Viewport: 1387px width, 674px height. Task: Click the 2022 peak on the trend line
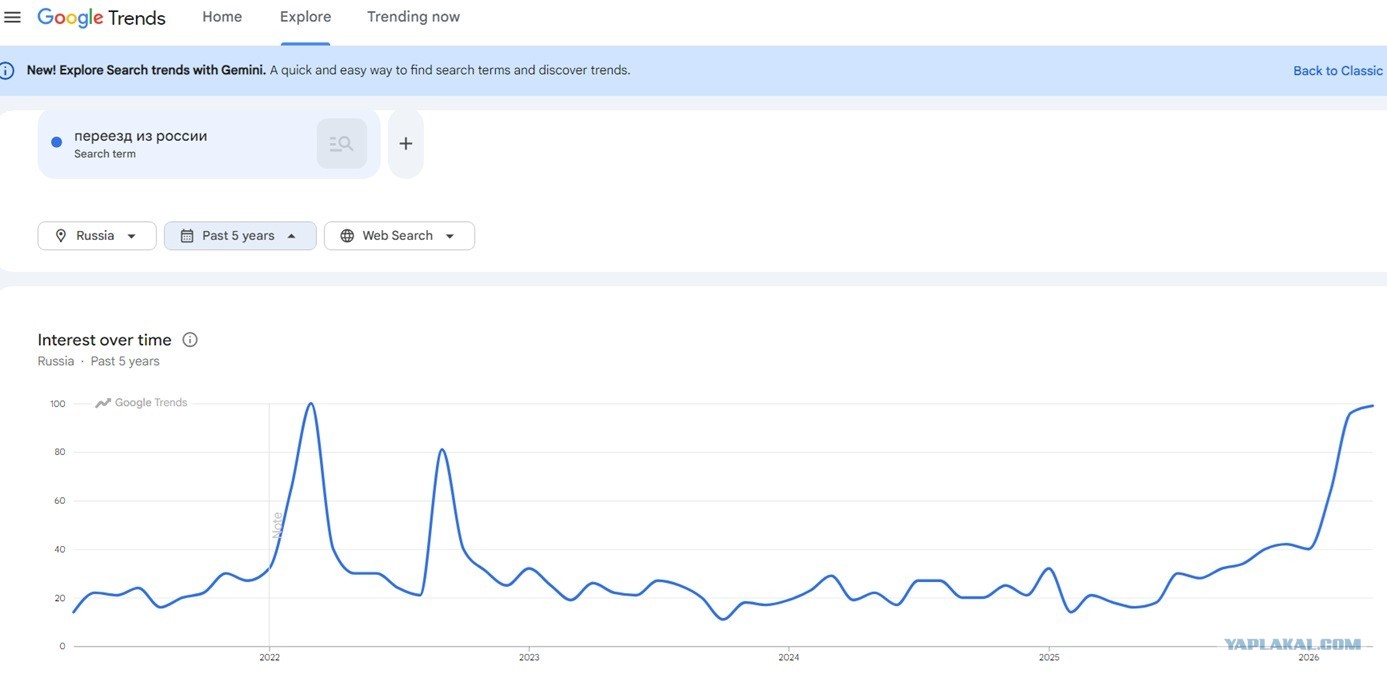pyautogui.click(x=311, y=404)
